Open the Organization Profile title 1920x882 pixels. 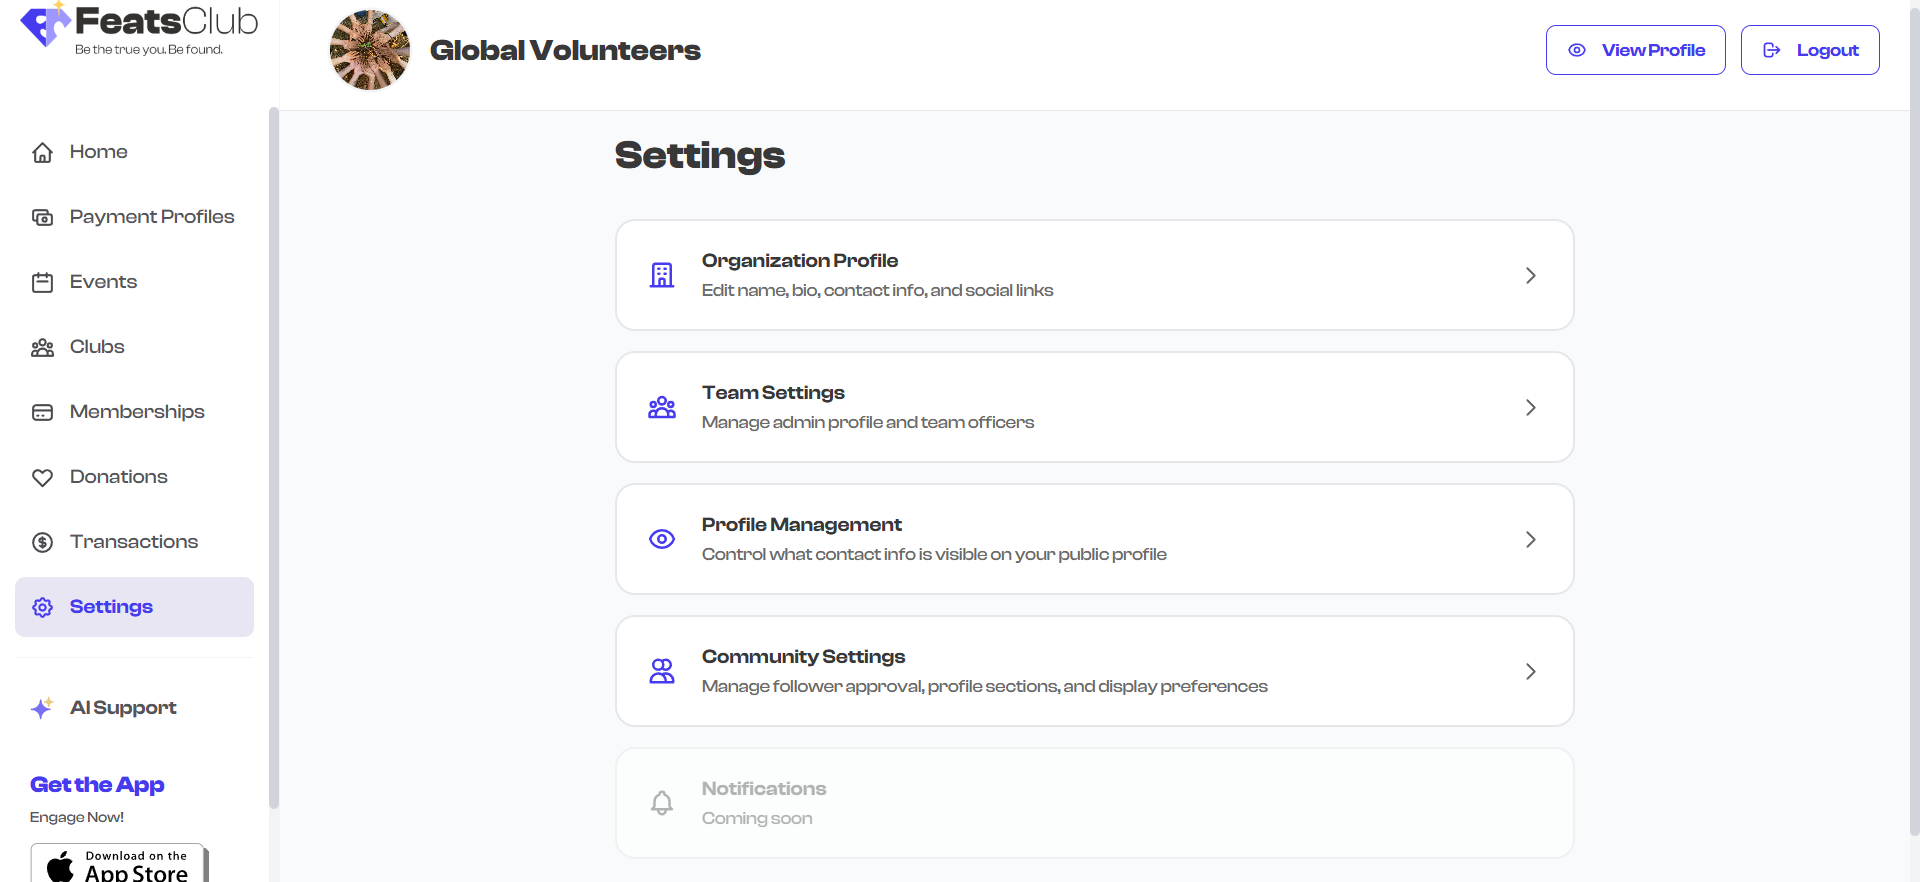[x=800, y=261]
